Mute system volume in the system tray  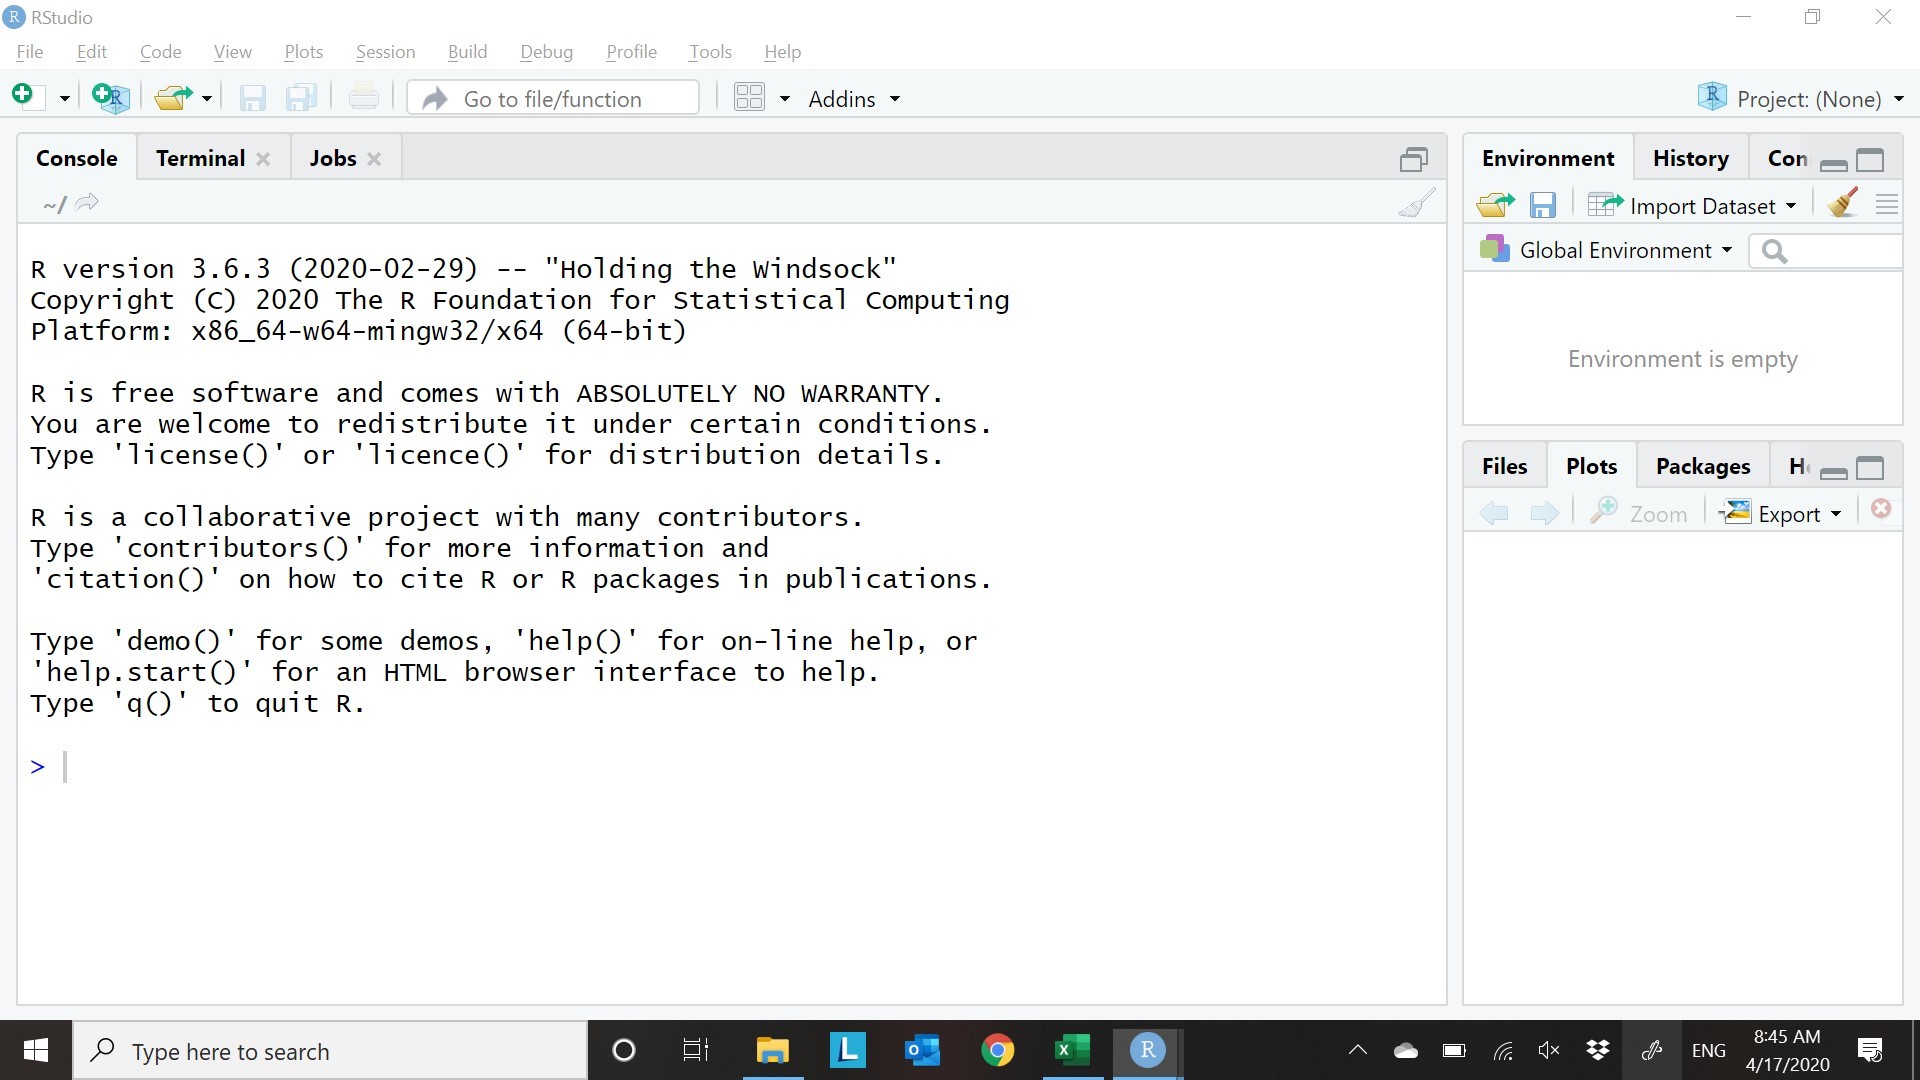(x=1549, y=1050)
